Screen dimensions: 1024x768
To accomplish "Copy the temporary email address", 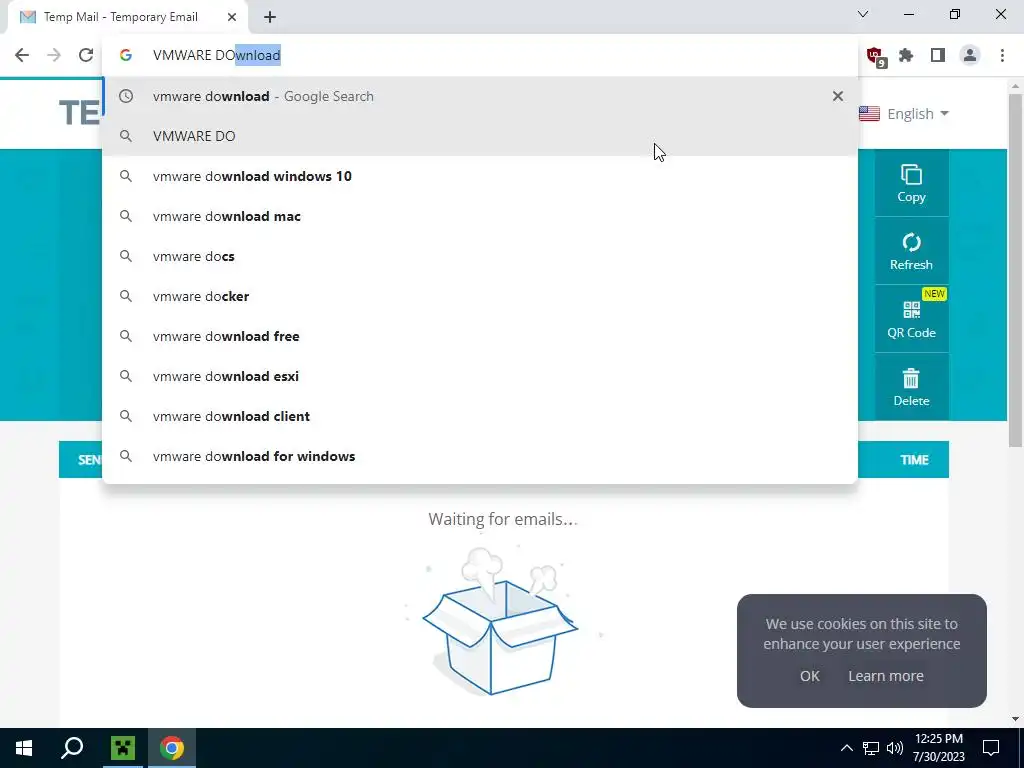I will click(x=911, y=183).
